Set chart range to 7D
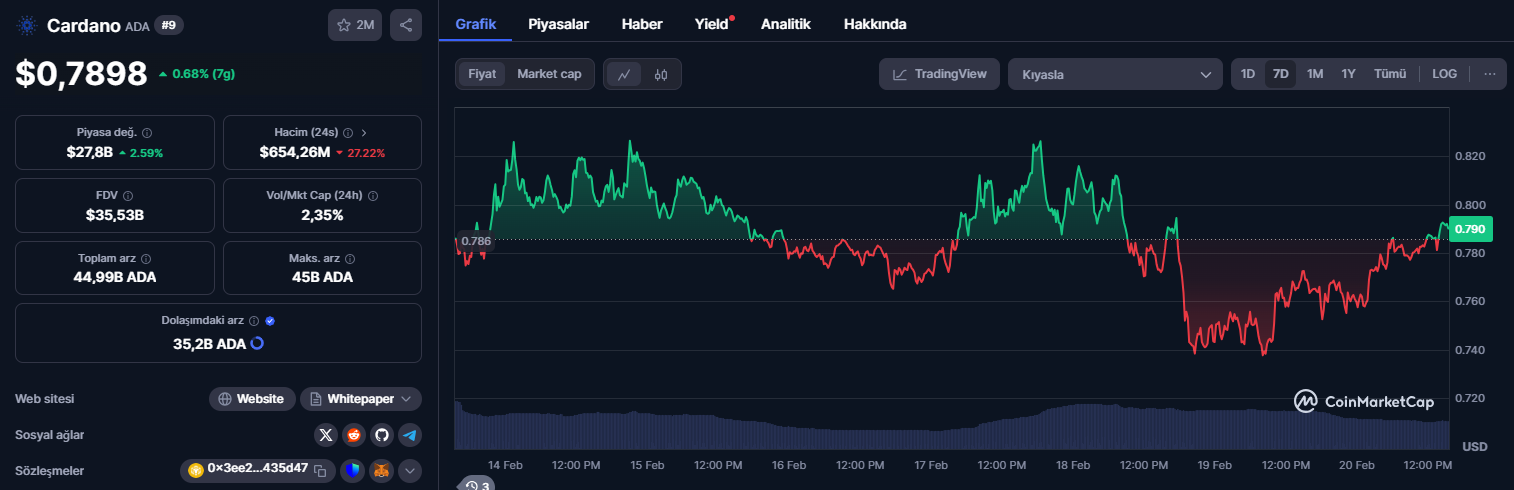The width and height of the screenshot is (1514, 490). [x=1280, y=74]
